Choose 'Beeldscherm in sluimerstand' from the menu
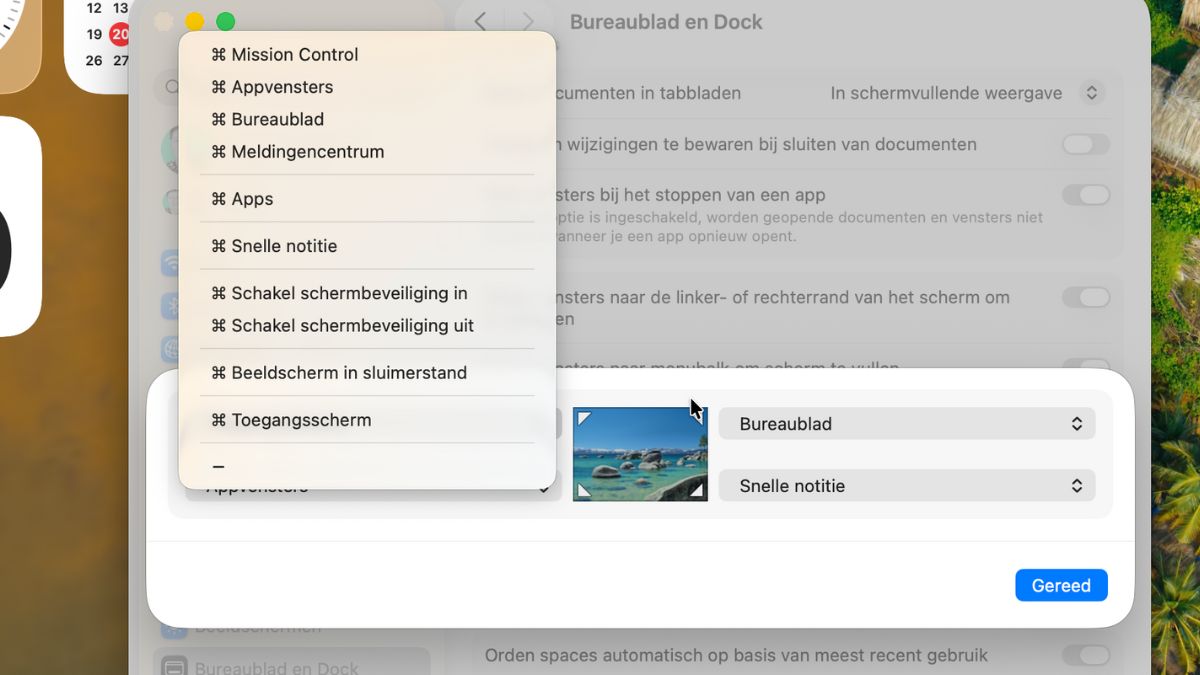1200x675 pixels. [340, 372]
